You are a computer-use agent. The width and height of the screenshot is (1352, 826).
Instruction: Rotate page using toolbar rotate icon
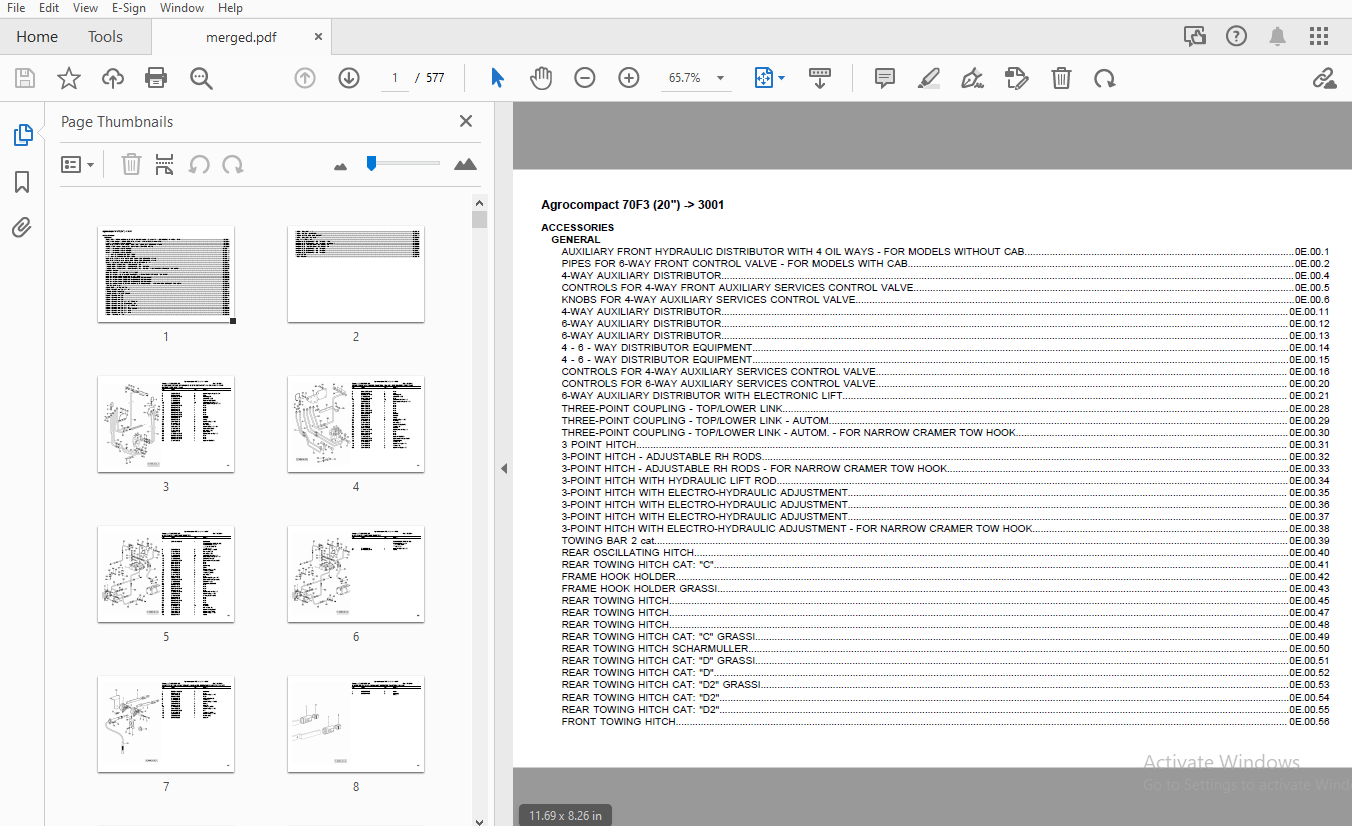tap(1105, 78)
